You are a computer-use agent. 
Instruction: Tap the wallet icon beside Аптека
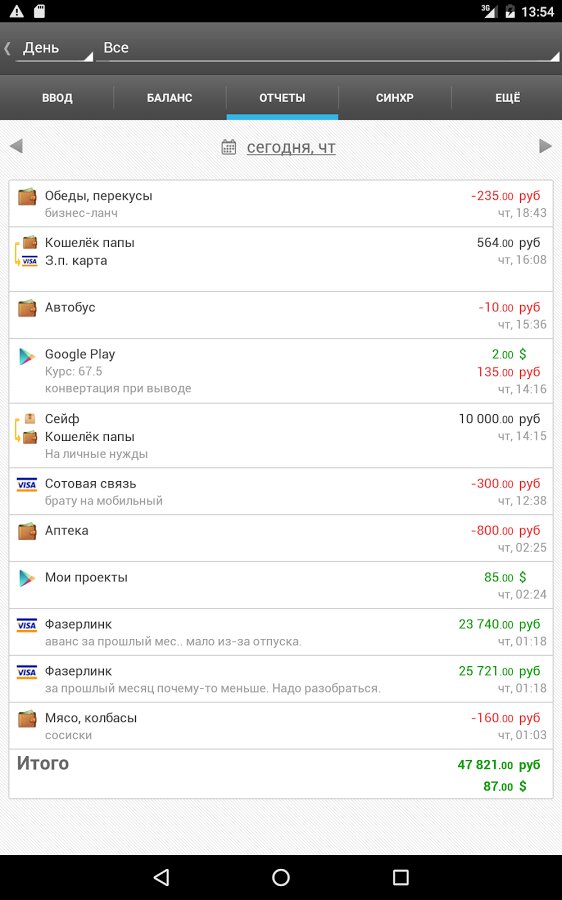27,532
